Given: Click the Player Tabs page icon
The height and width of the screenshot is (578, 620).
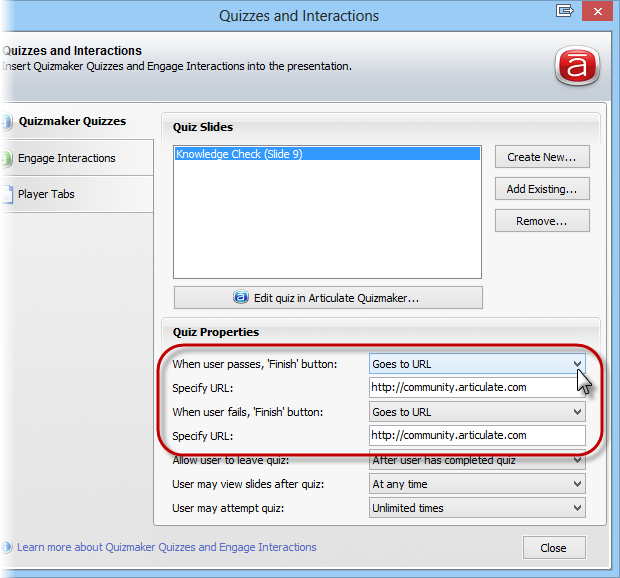Looking at the screenshot, I should pos(6,194).
